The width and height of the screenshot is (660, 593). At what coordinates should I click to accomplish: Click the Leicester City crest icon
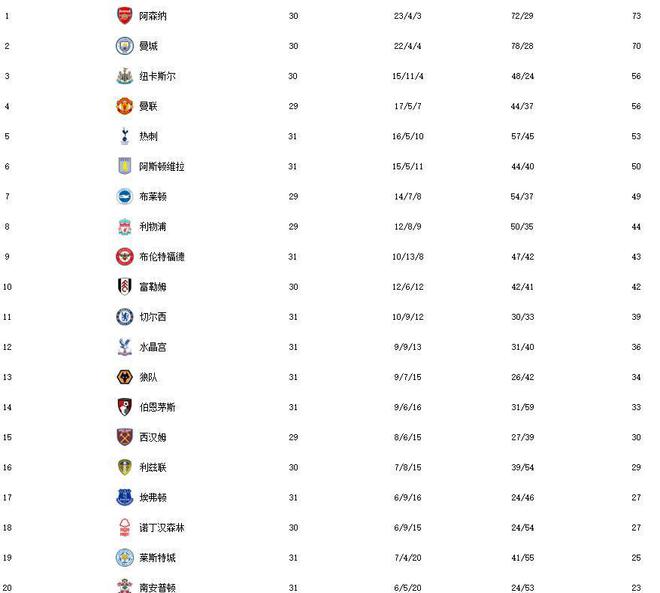point(123,557)
